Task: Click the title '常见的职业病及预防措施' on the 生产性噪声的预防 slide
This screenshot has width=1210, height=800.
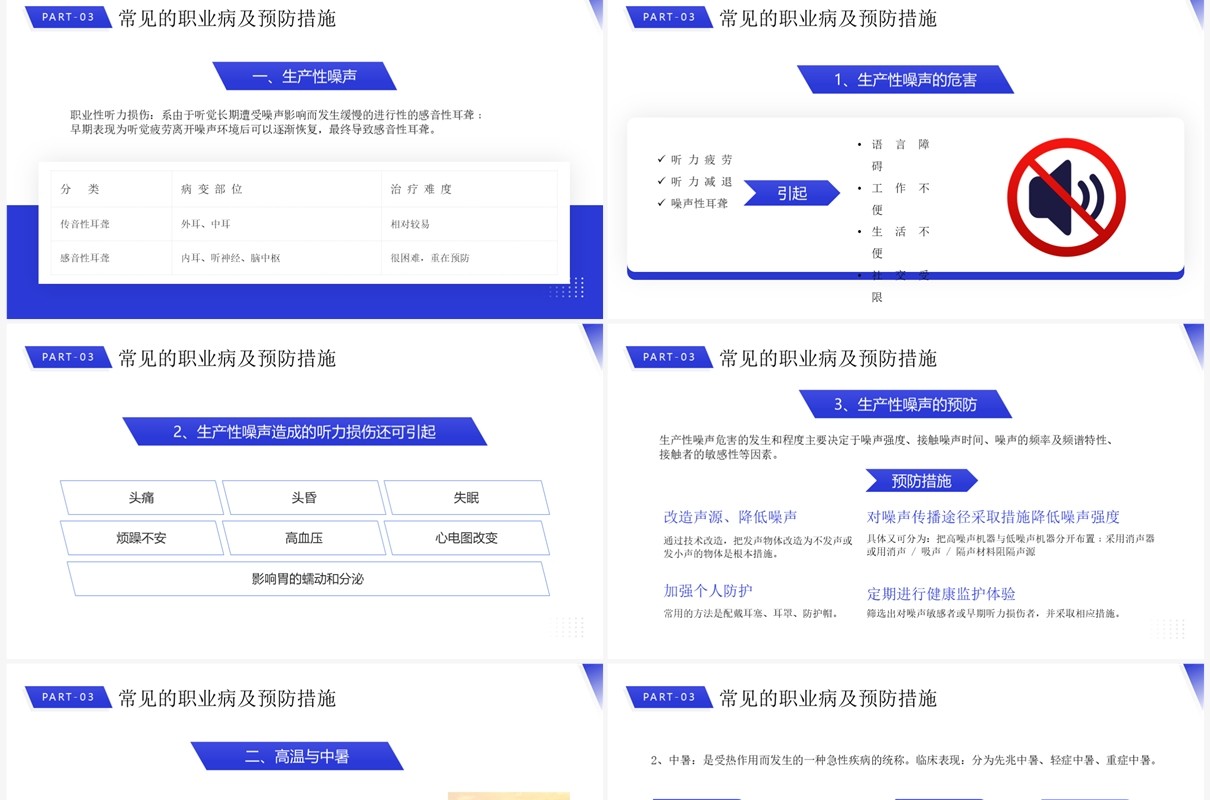Action: (828, 358)
